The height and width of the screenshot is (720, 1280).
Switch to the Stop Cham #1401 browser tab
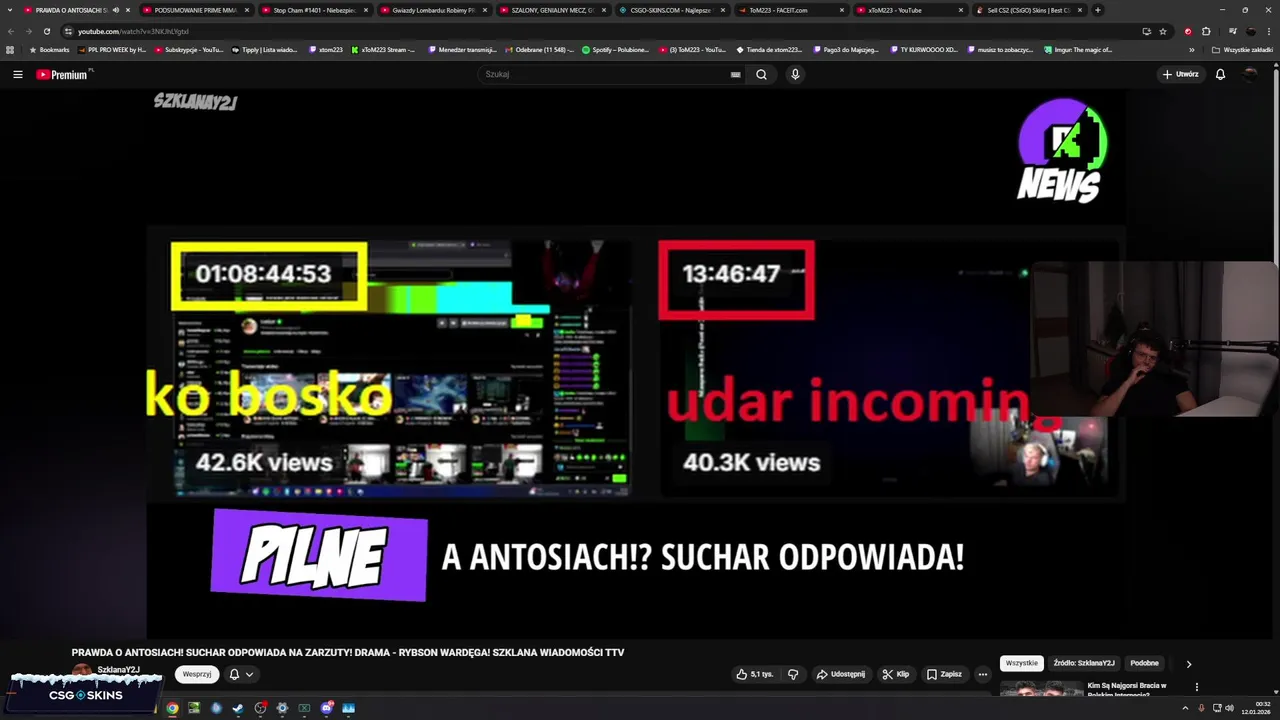(314, 10)
